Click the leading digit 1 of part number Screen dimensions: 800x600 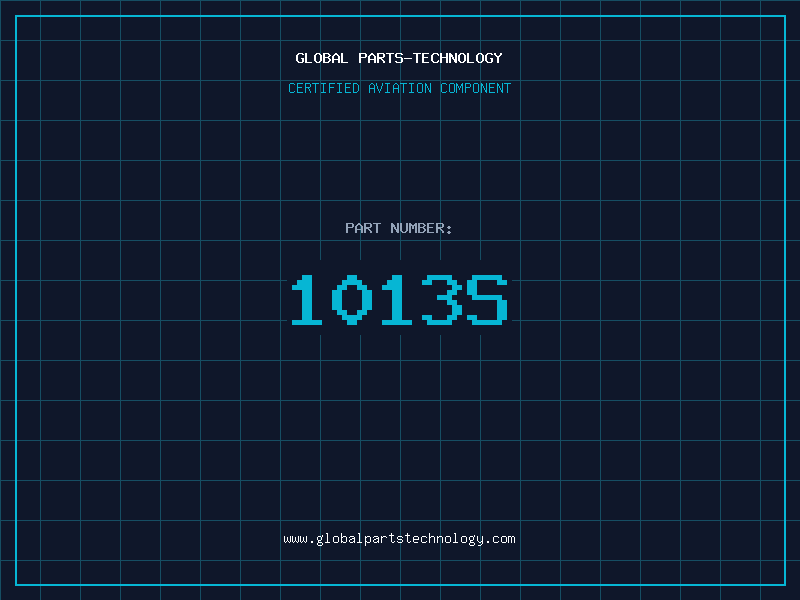307,299
